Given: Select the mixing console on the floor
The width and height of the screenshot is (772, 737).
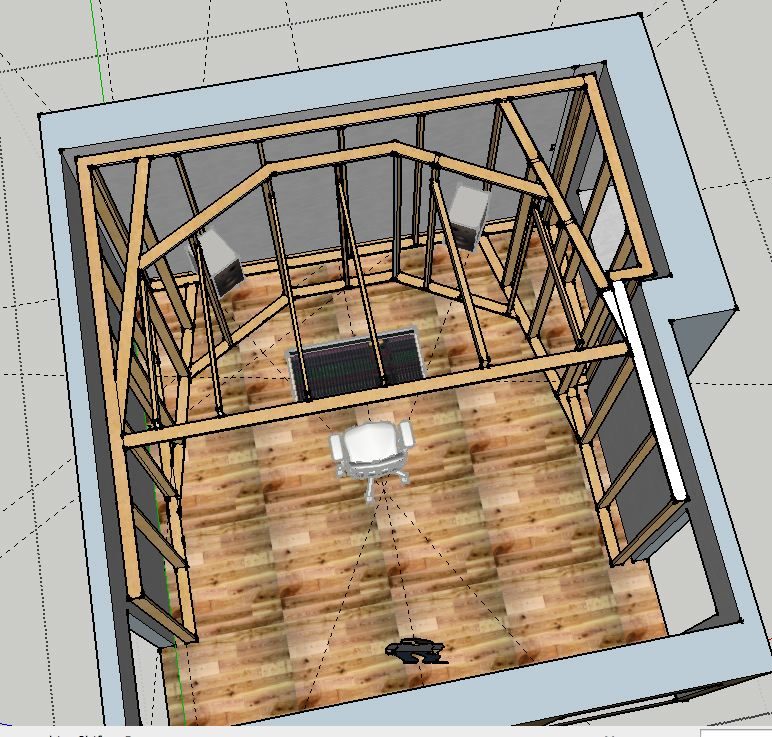Looking at the screenshot, I should (357, 365).
